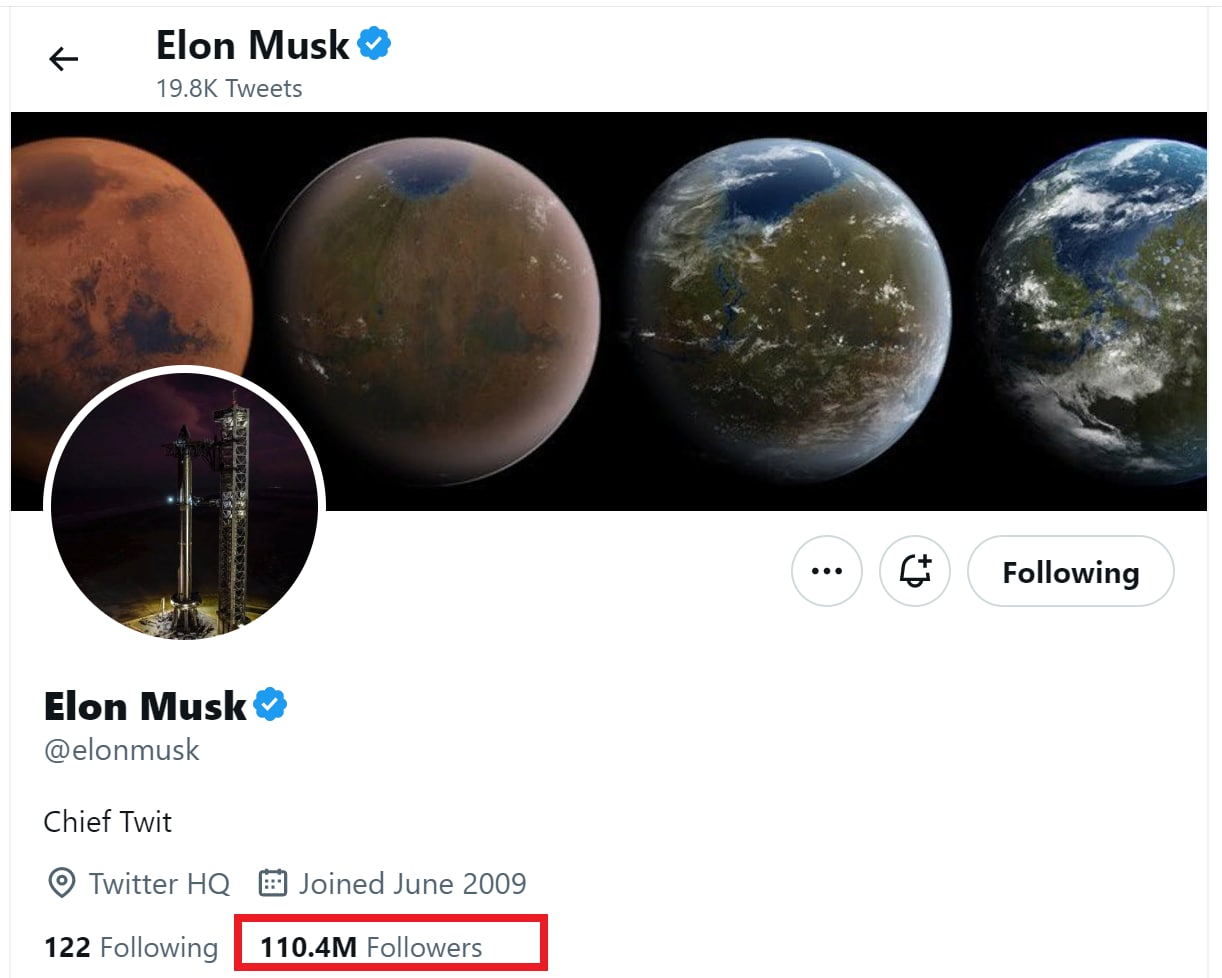Open the three-dot more options menu
1222x978 pixels.
(826, 571)
